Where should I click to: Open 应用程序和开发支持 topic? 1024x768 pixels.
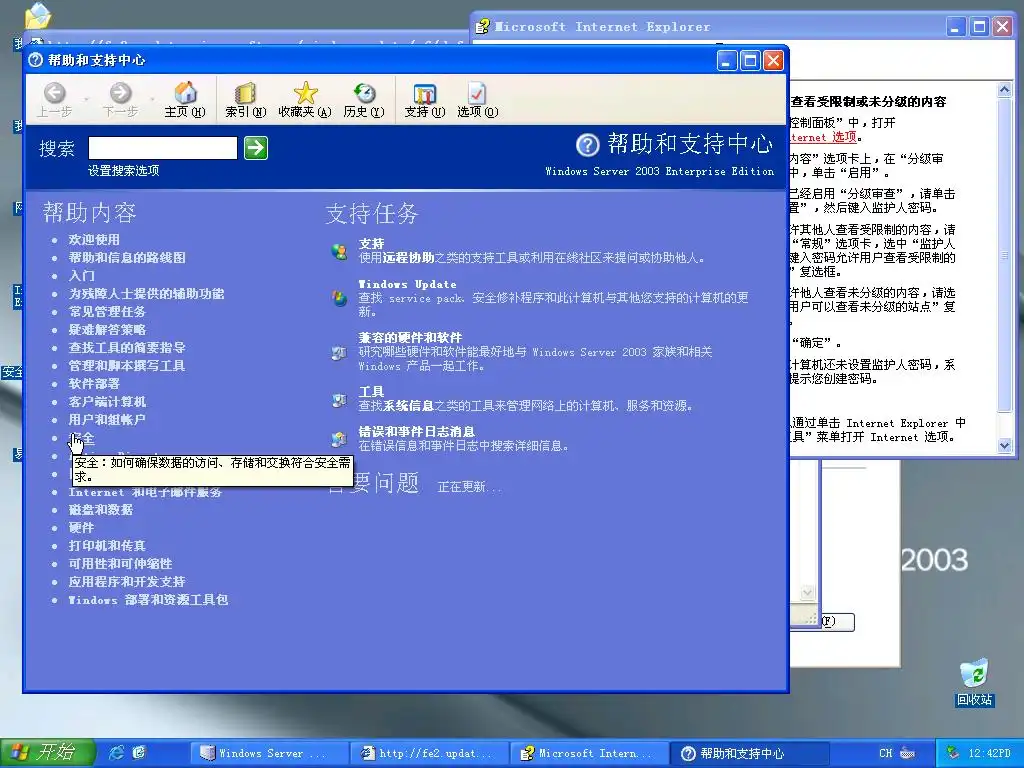127,581
